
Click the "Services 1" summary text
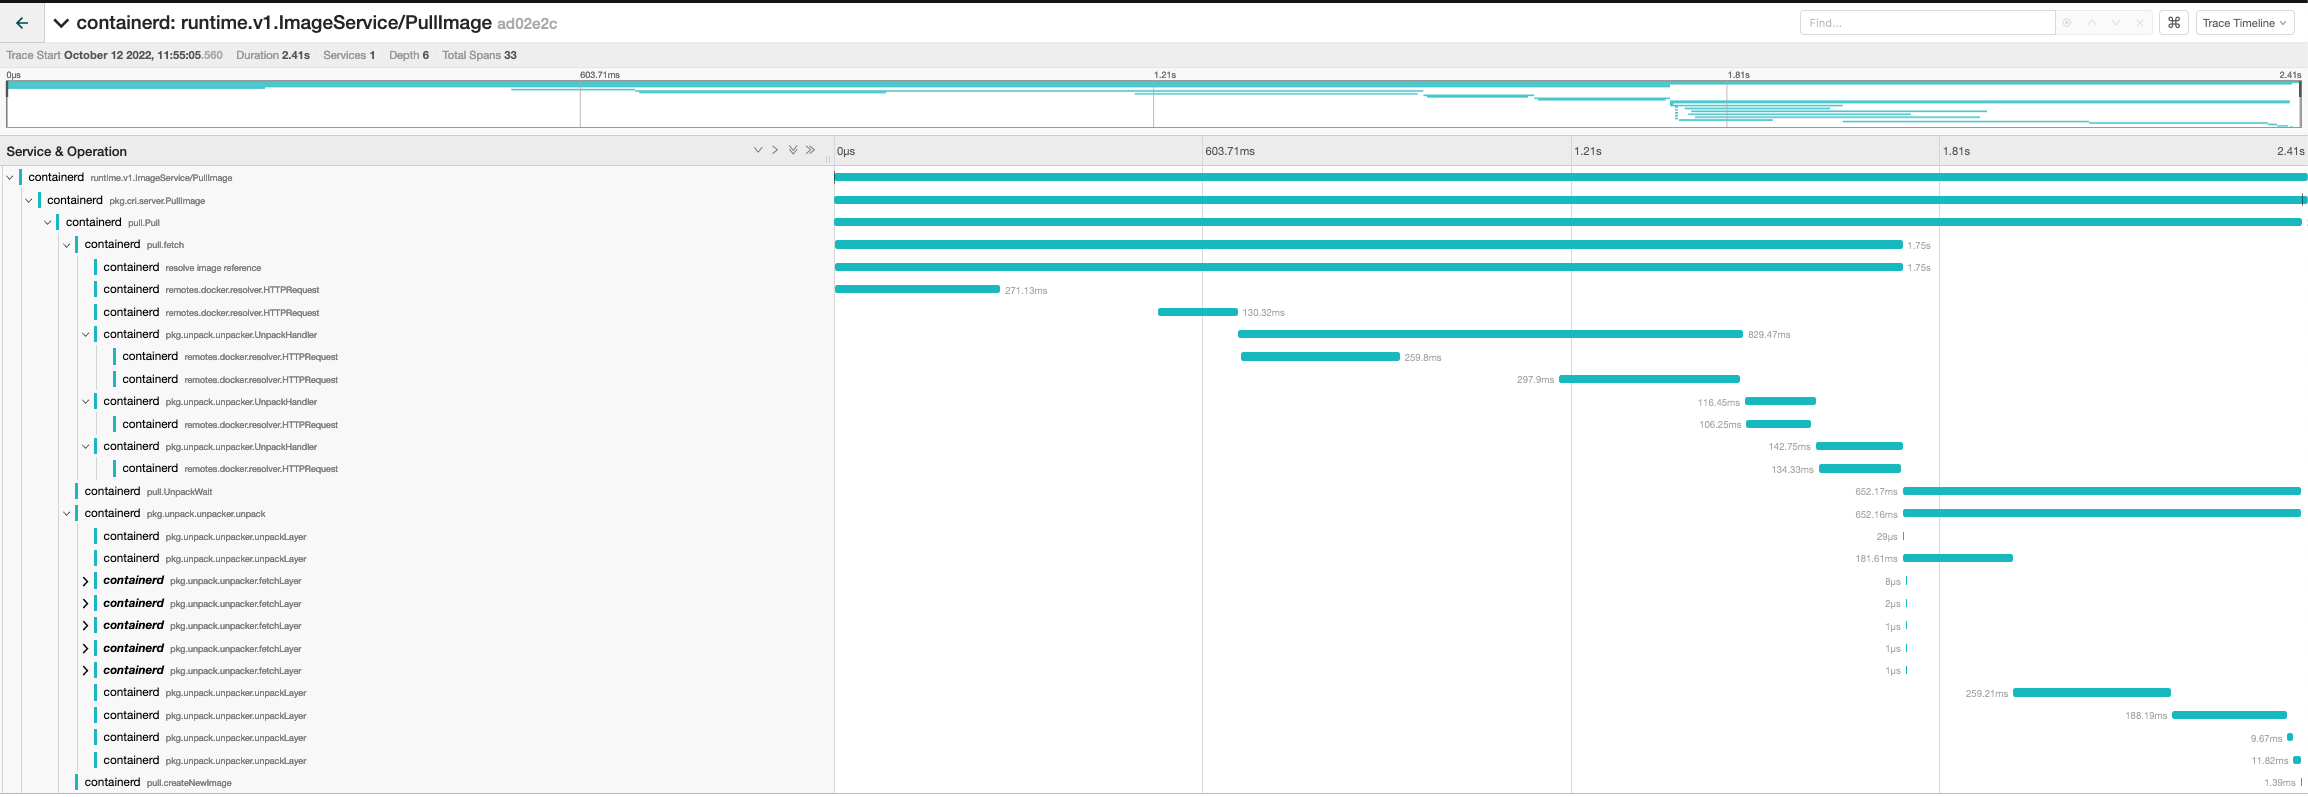[349, 55]
